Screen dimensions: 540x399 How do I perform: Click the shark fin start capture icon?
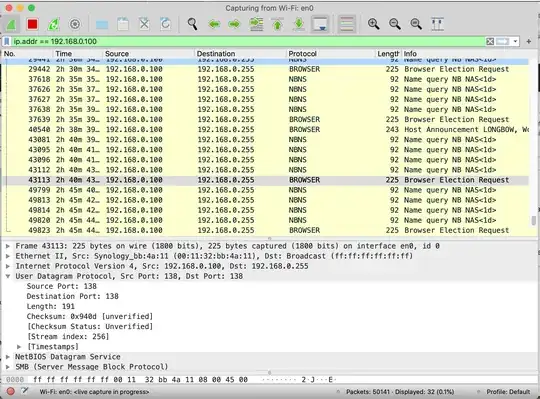pos(11,24)
